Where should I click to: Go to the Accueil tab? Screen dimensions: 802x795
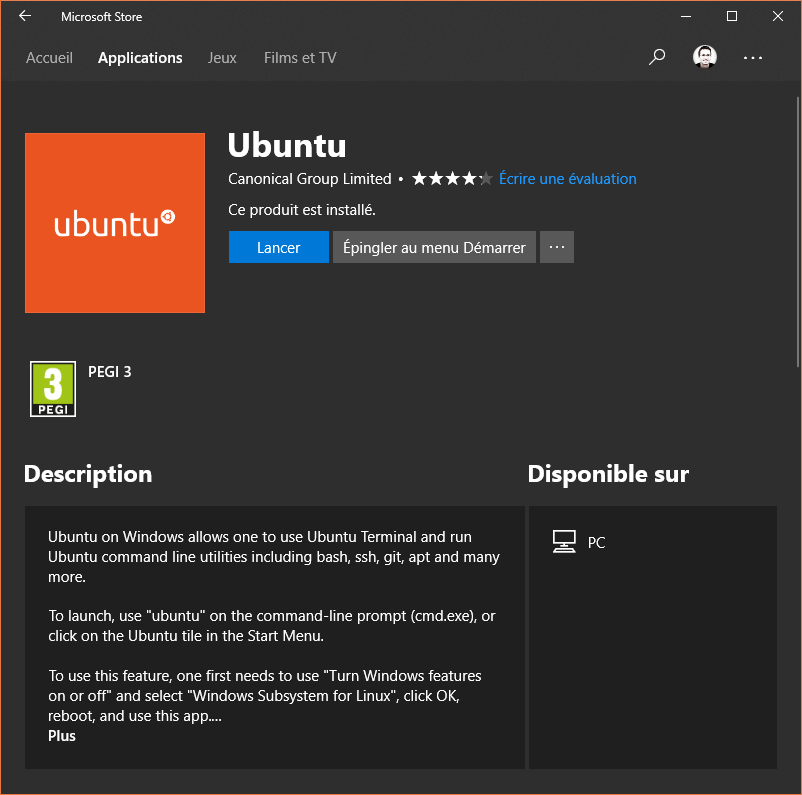click(x=49, y=58)
